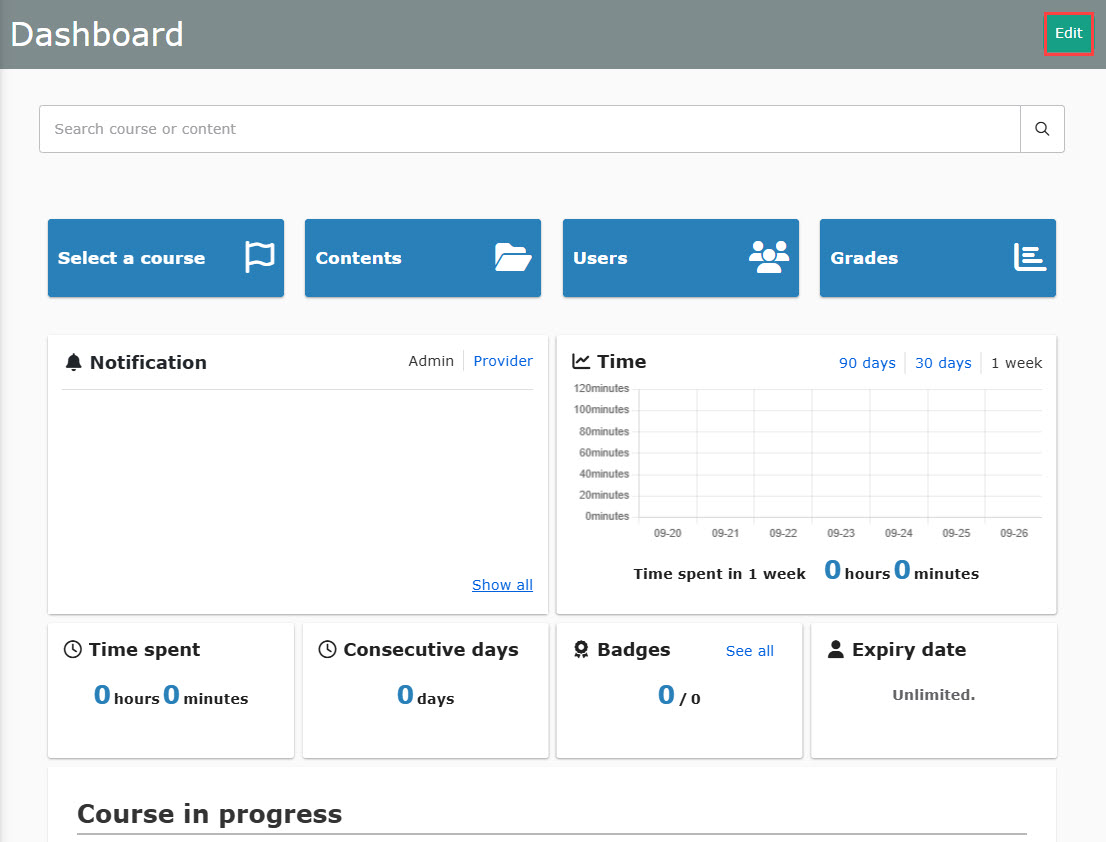Click the clock icon beside Time spent
Screen dimensions: 1106x842
[x=73, y=650]
